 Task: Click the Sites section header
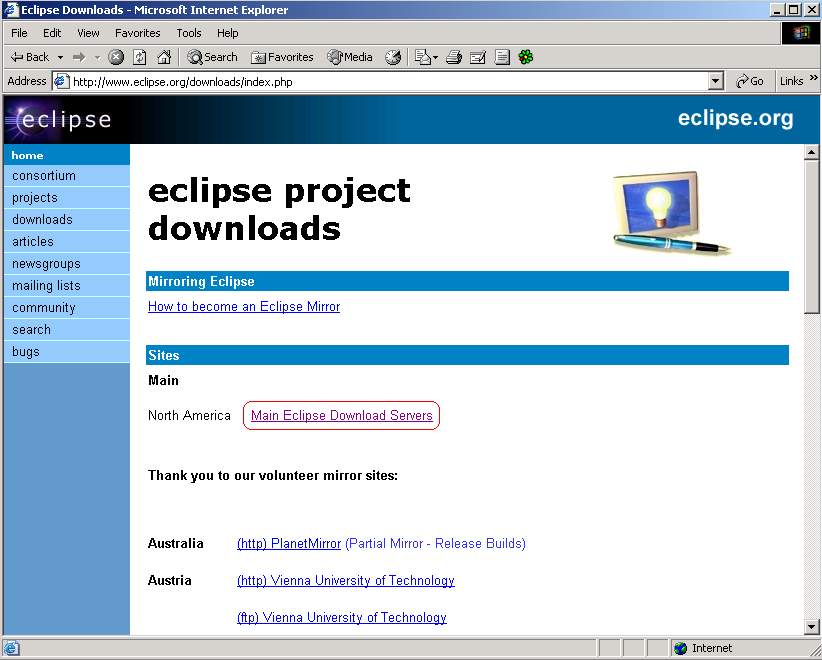(x=467, y=355)
